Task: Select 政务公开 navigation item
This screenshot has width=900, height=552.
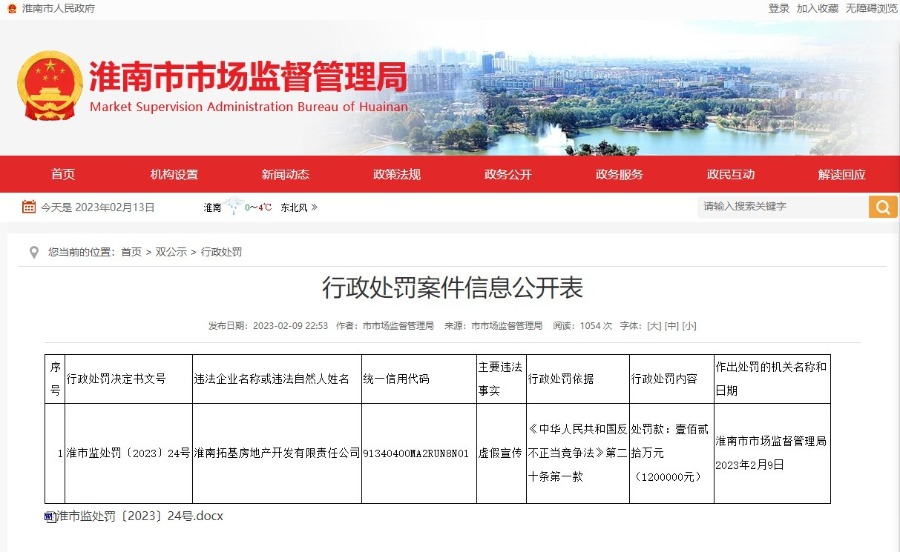Action: 508,174
